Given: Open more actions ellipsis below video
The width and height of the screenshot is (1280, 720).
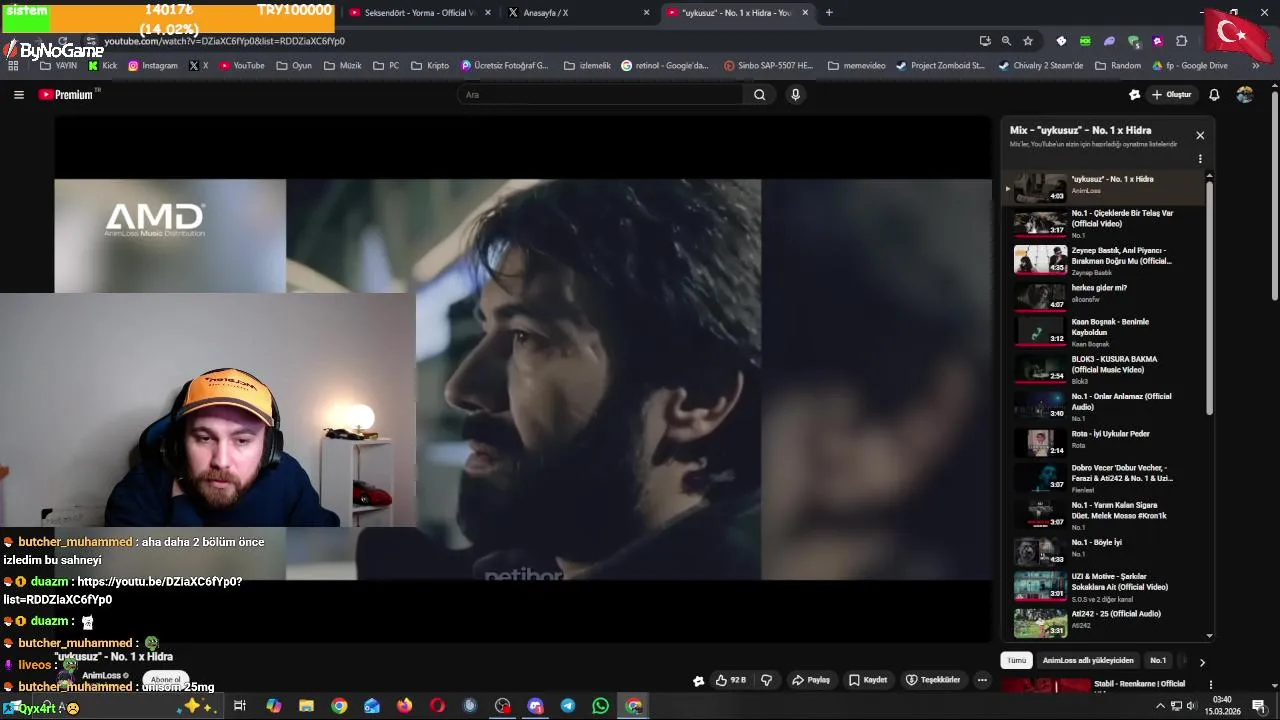Looking at the screenshot, I should click(982, 680).
